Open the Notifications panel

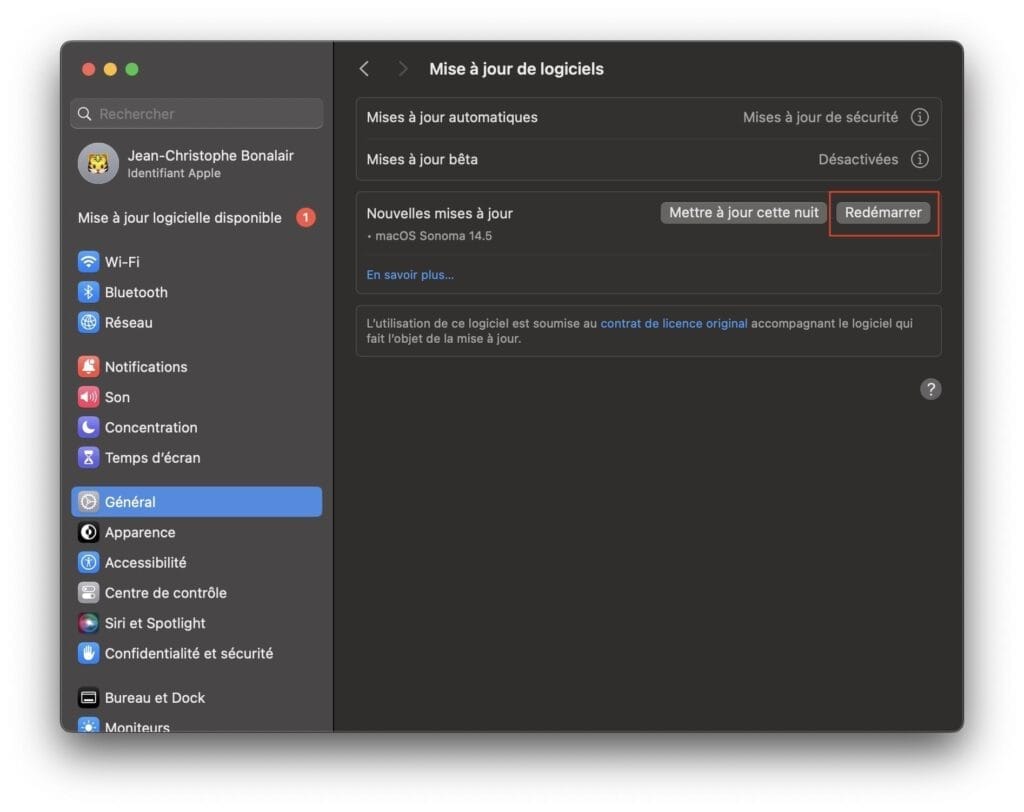(144, 366)
